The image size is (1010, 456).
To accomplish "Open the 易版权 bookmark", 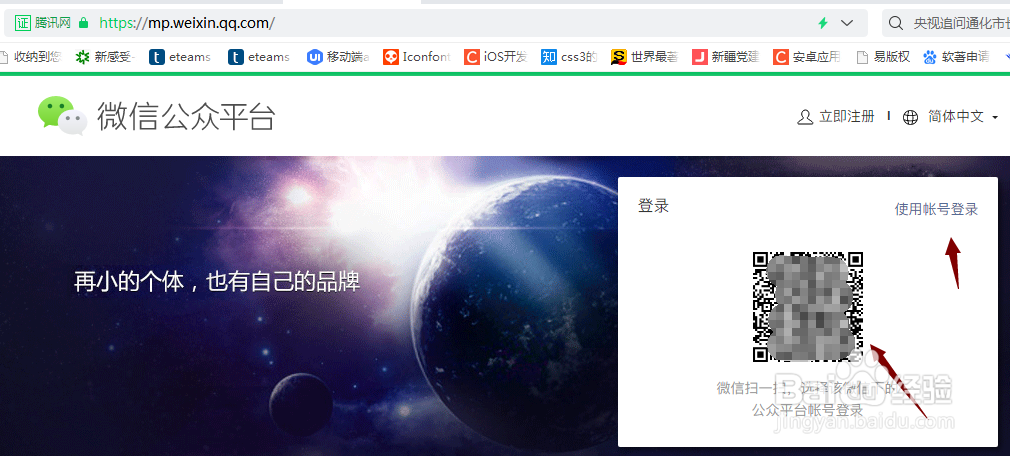I will (x=882, y=57).
